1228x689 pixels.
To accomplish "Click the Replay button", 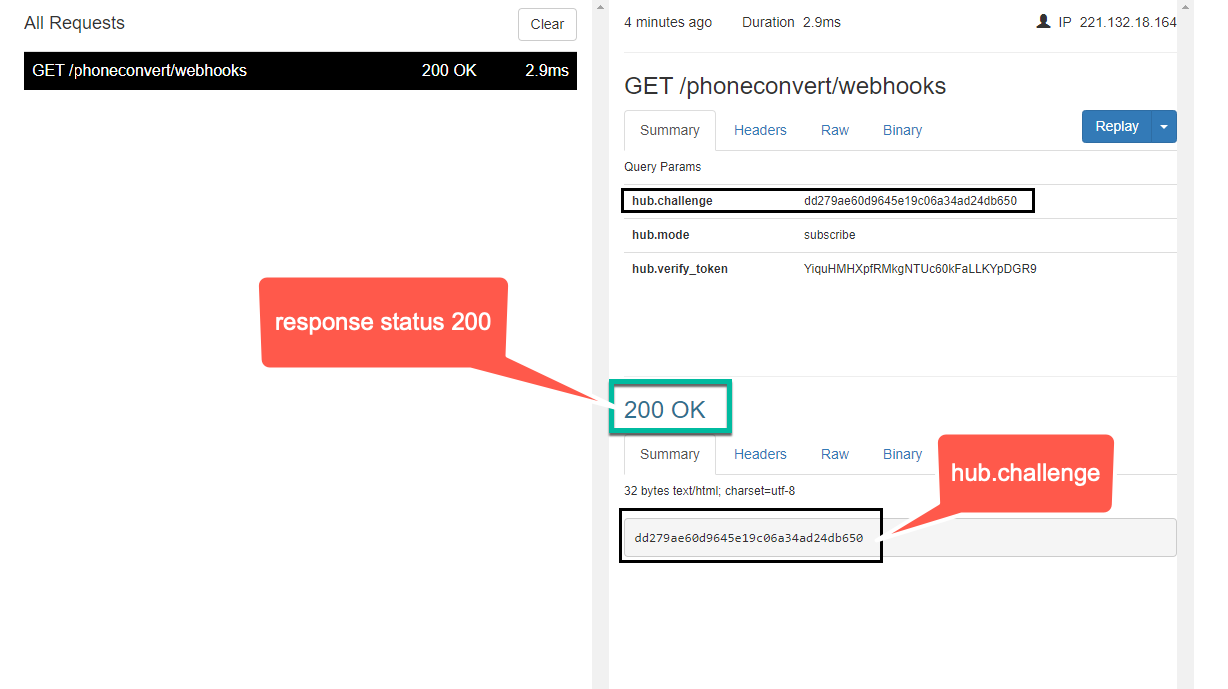I will coord(1116,126).
